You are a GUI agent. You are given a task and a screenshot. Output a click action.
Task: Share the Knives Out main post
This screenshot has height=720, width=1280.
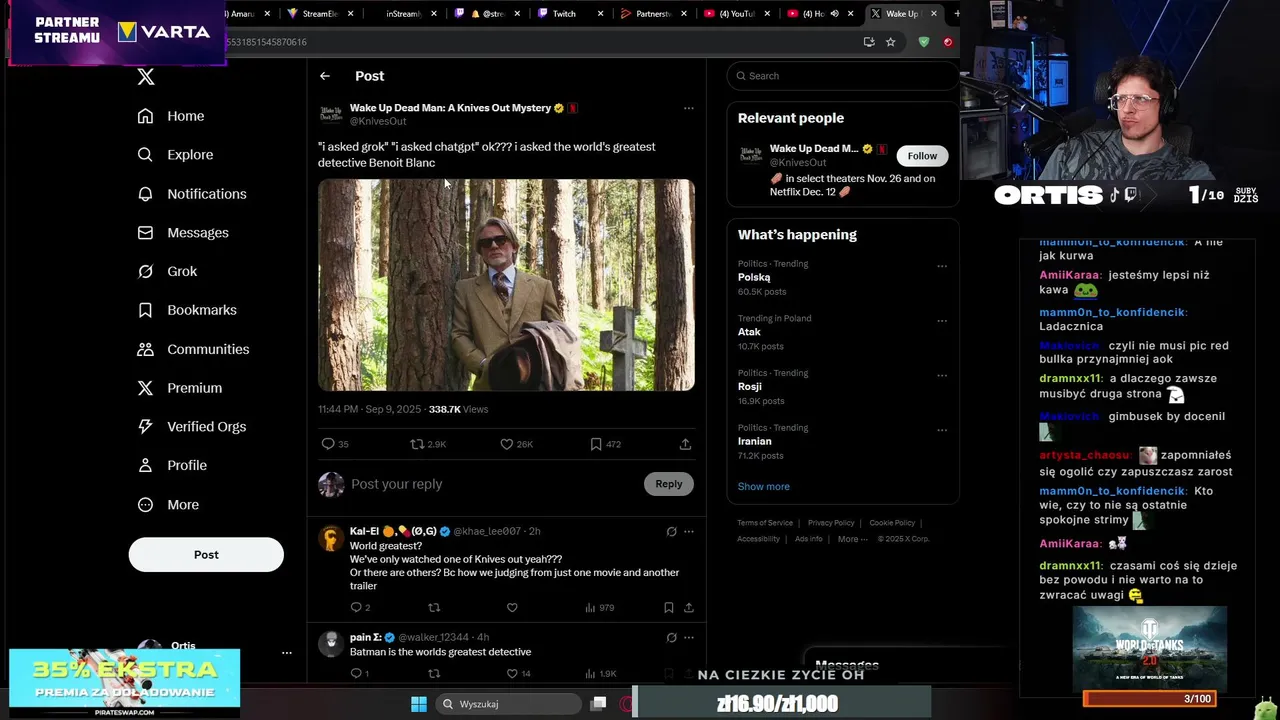pyautogui.click(x=685, y=444)
